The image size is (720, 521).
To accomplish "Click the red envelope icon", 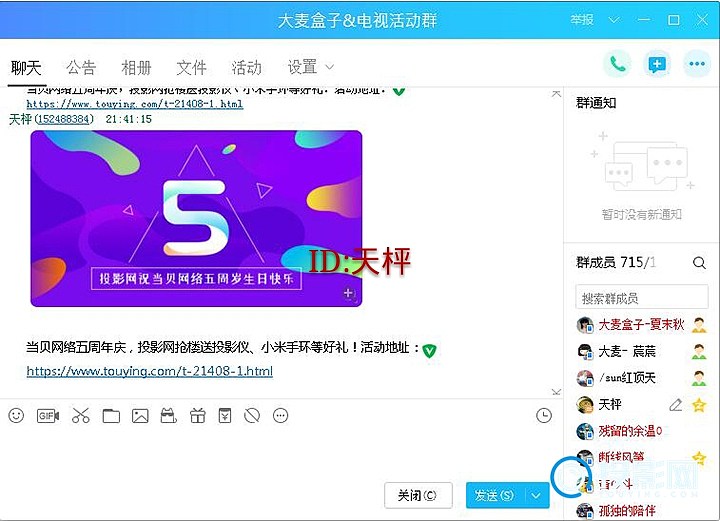I will pyautogui.click(x=225, y=415).
